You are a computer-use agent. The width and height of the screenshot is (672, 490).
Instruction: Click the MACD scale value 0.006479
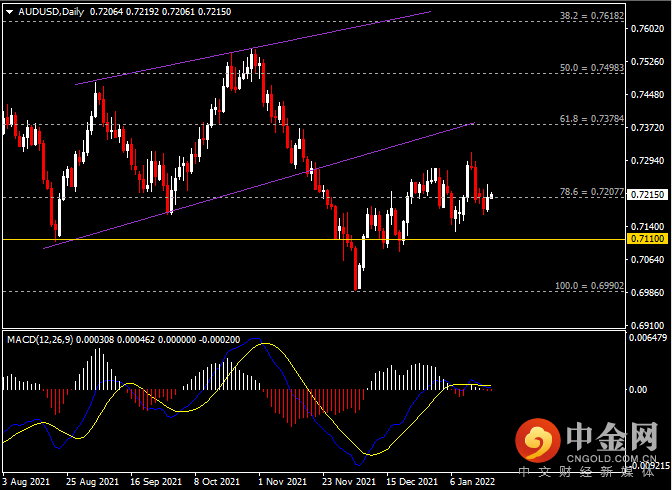click(648, 338)
